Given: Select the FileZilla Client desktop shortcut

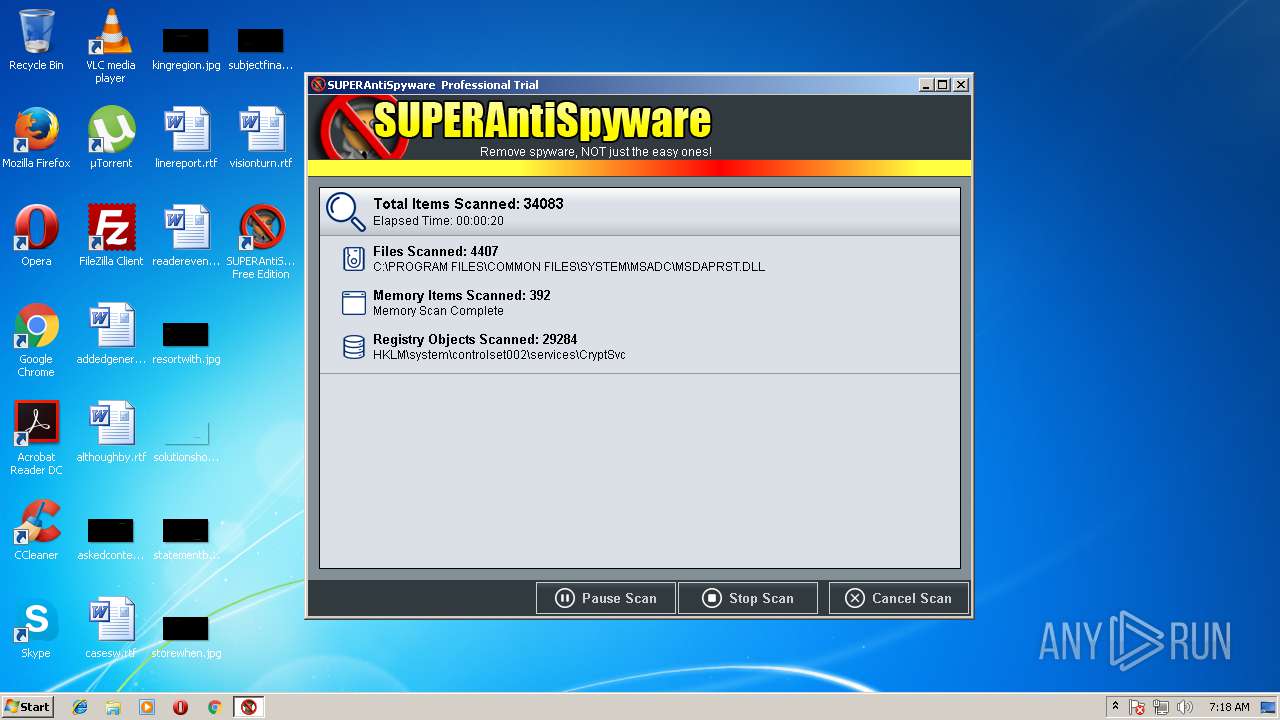Looking at the screenshot, I should coord(111,236).
